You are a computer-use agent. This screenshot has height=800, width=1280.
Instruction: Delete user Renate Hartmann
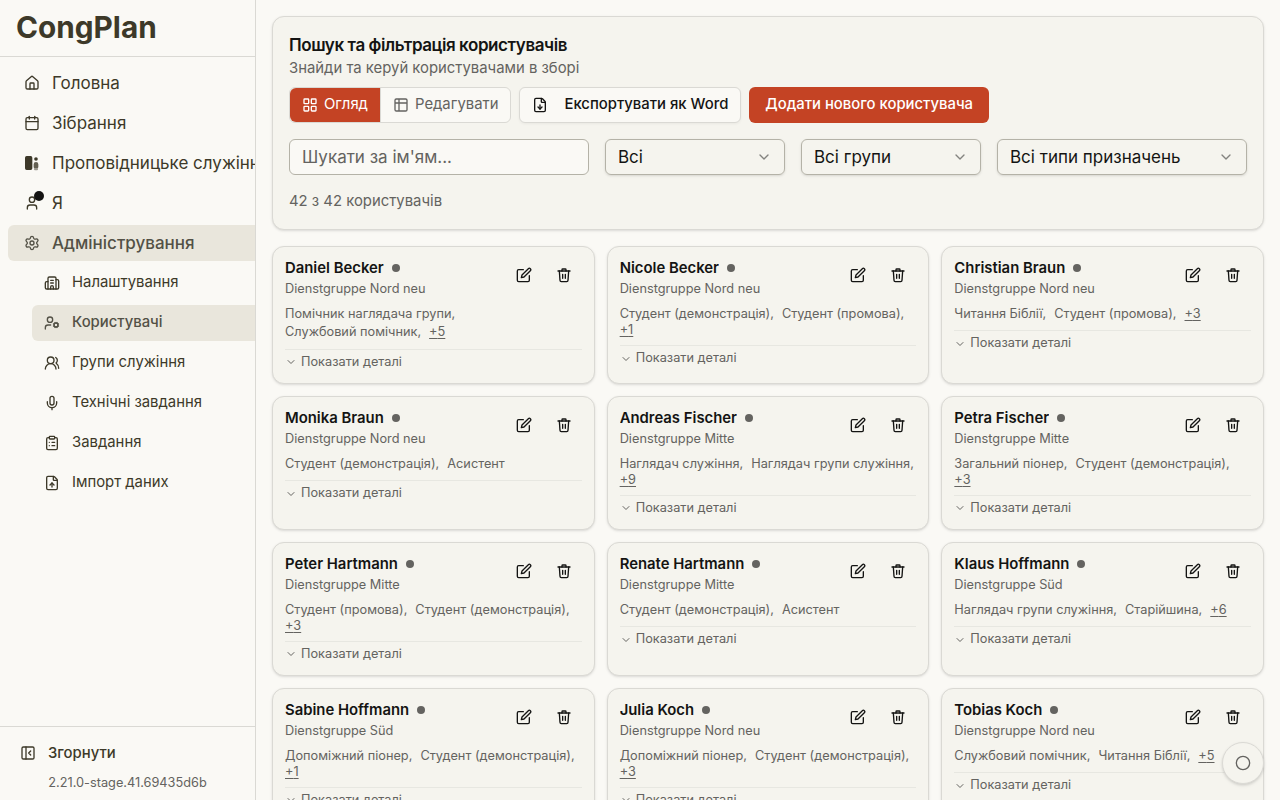(898, 571)
